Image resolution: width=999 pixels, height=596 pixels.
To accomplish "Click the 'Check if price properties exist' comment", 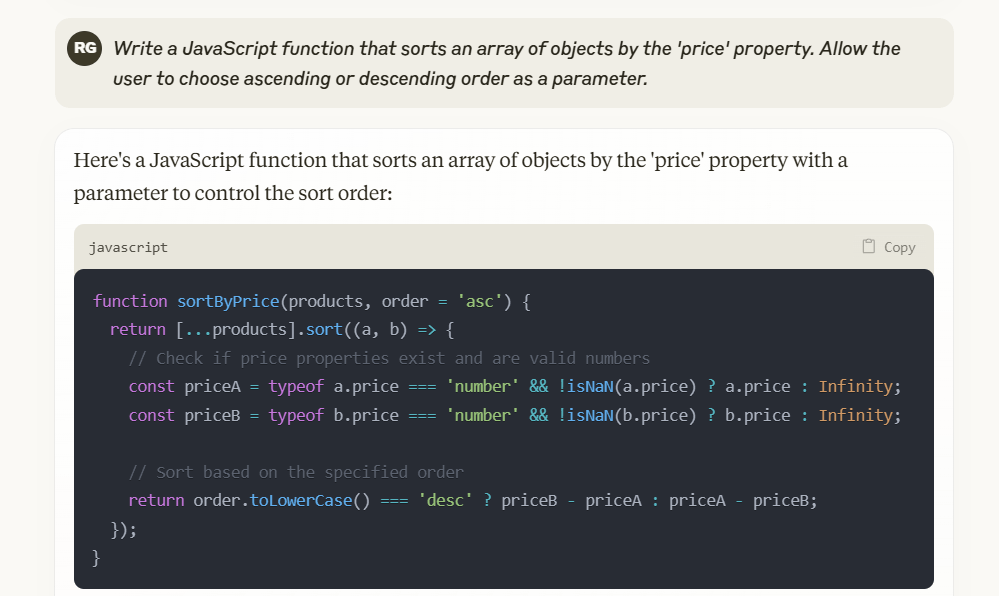I will pos(389,358).
